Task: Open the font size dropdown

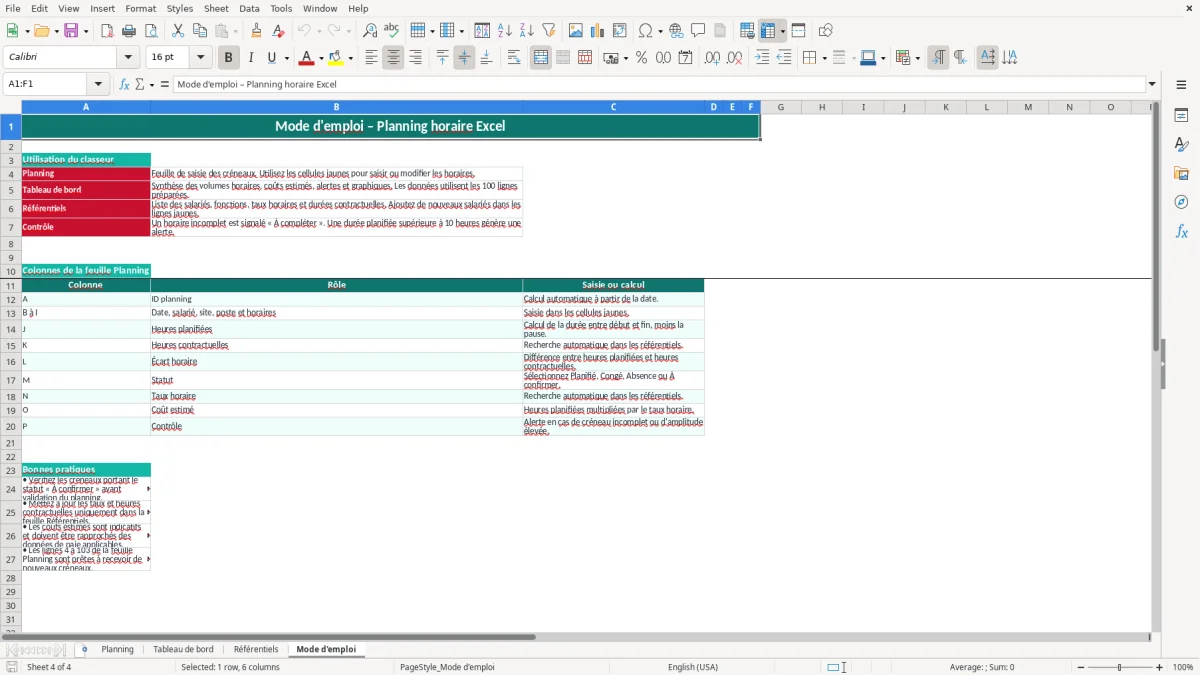Action: (x=201, y=58)
